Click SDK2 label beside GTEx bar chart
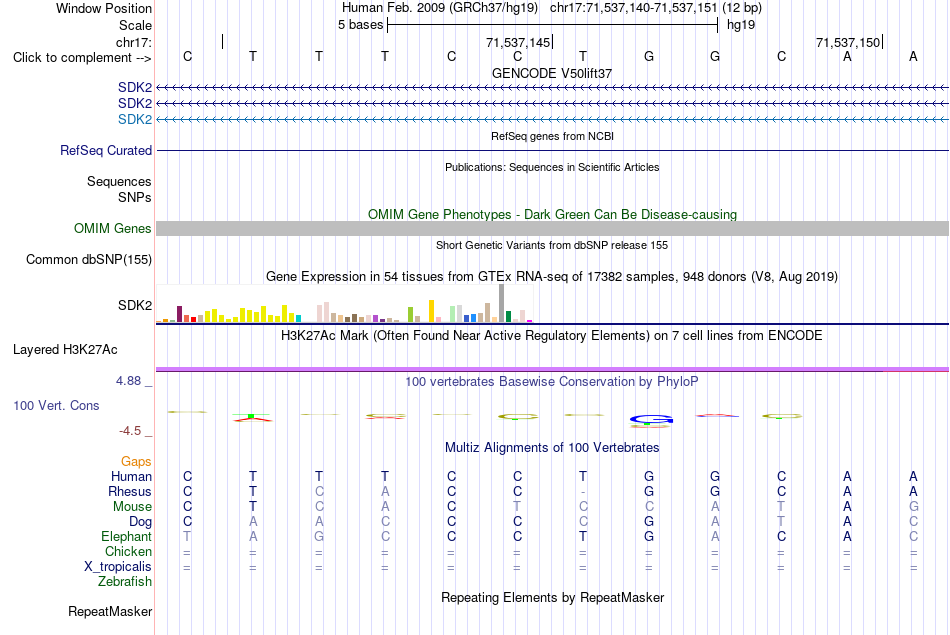The height and width of the screenshot is (635, 950). [x=135, y=305]
